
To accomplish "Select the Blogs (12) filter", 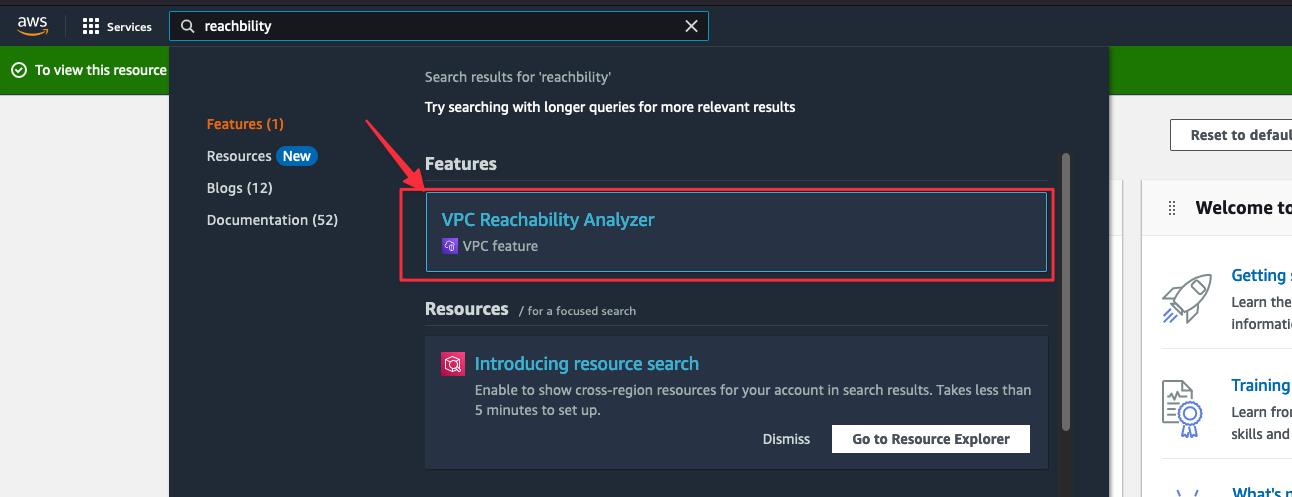I will tap(239, 188).
